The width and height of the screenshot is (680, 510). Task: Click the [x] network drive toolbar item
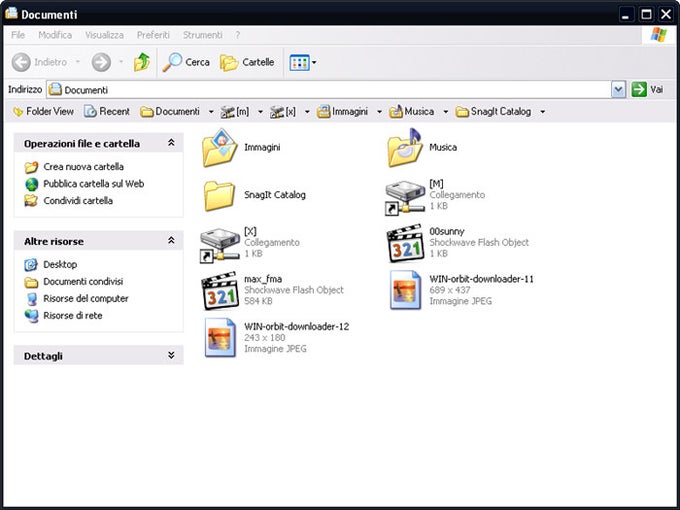[x=283, y=112]
